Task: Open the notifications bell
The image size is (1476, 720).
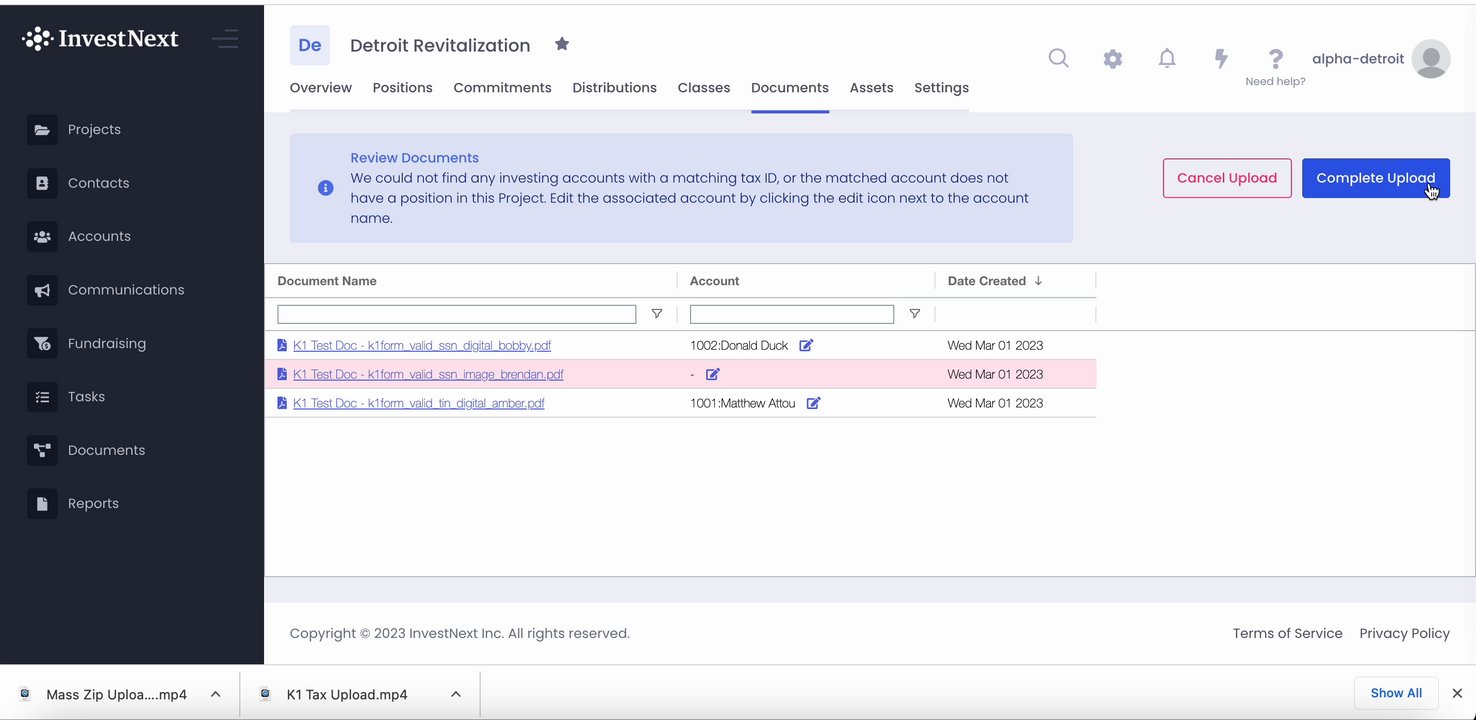Action: pyautogui.click(x=1167, y=59)
